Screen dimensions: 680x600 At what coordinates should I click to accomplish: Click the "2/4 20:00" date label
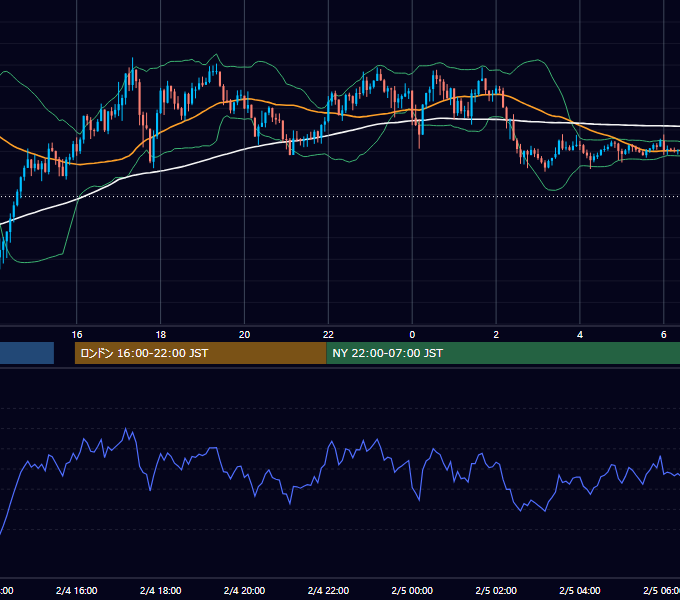[x=245, y=591]
